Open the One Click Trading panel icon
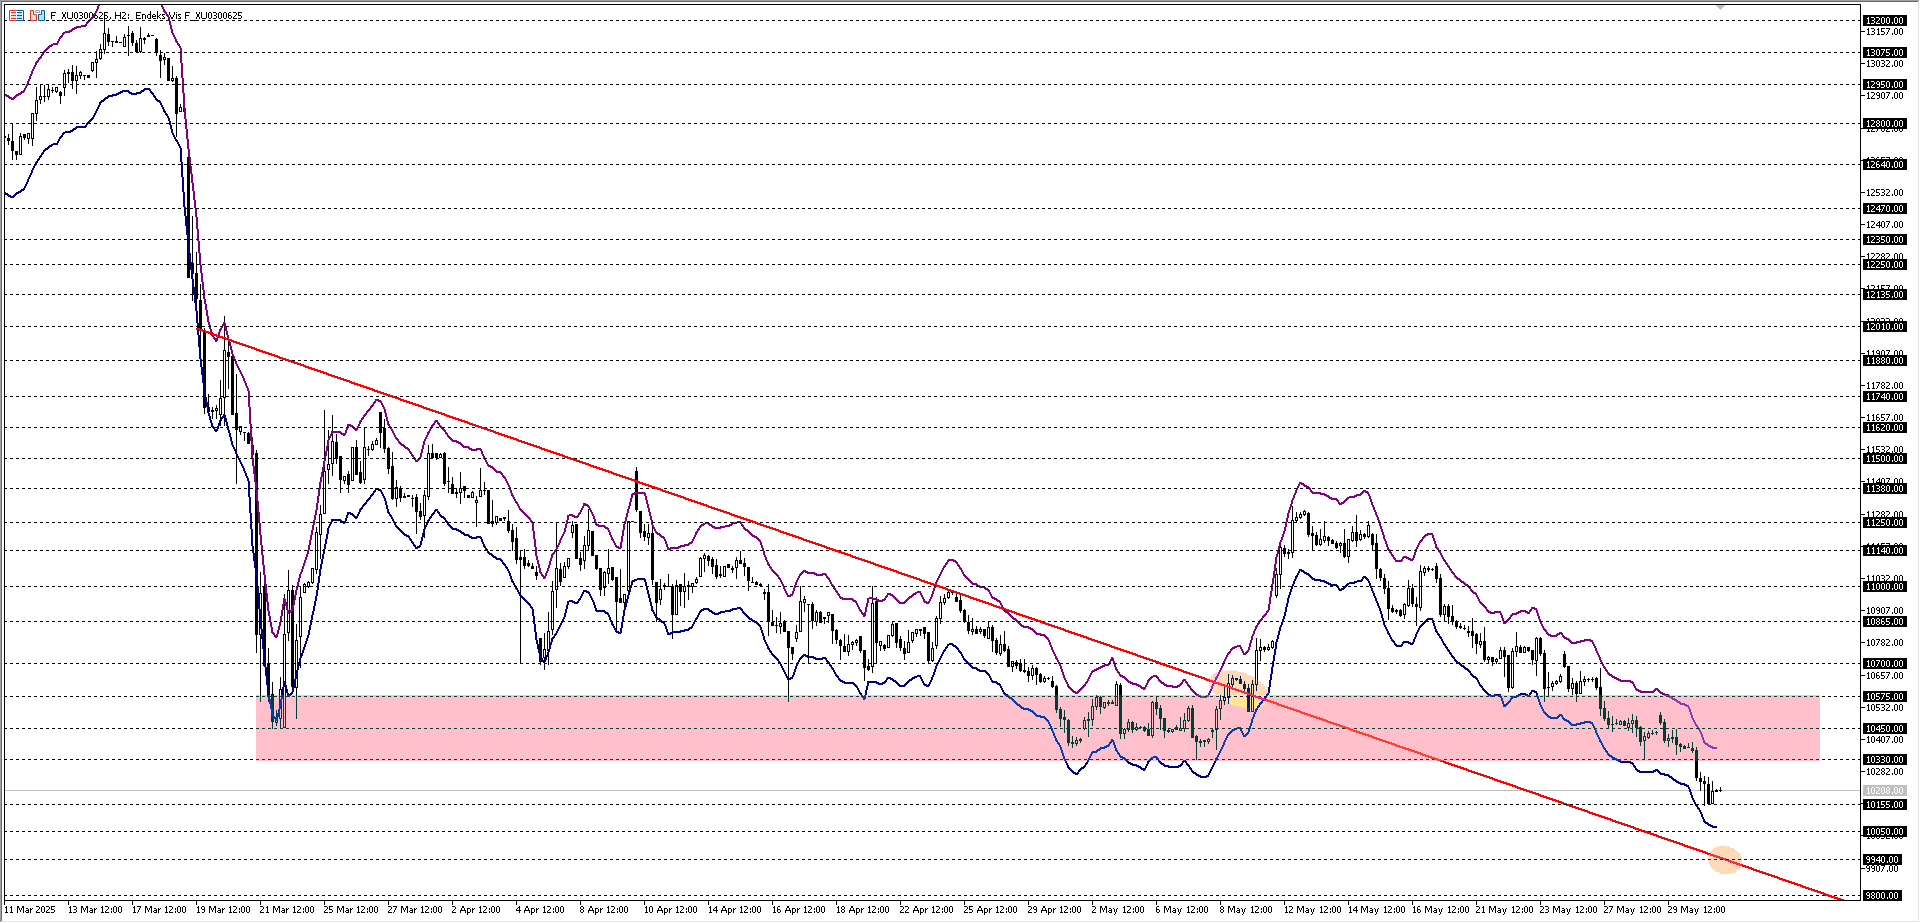The image size is (1920, 923). point(16,16)
